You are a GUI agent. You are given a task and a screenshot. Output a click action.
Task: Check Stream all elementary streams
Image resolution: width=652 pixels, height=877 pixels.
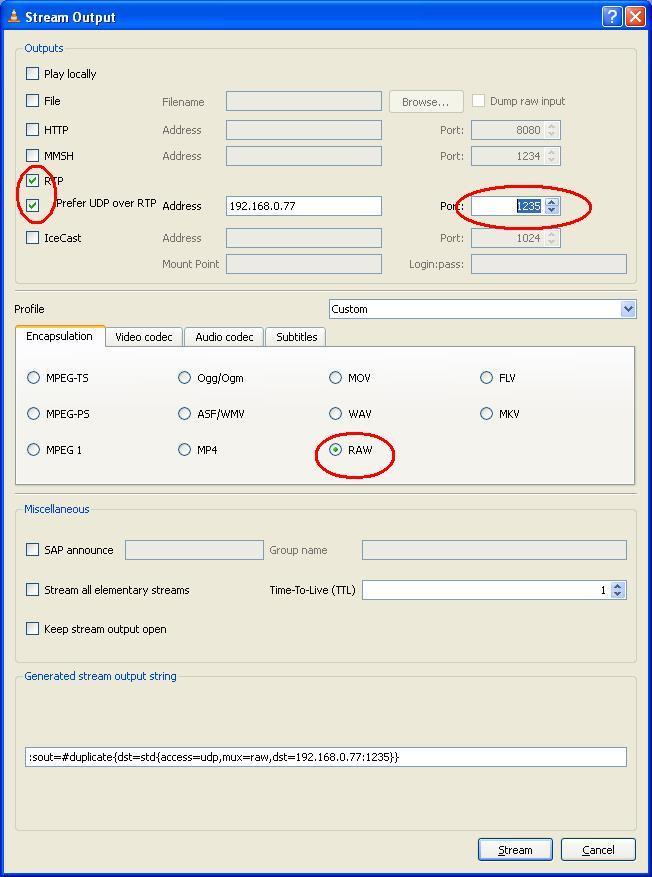pos(32,590)
